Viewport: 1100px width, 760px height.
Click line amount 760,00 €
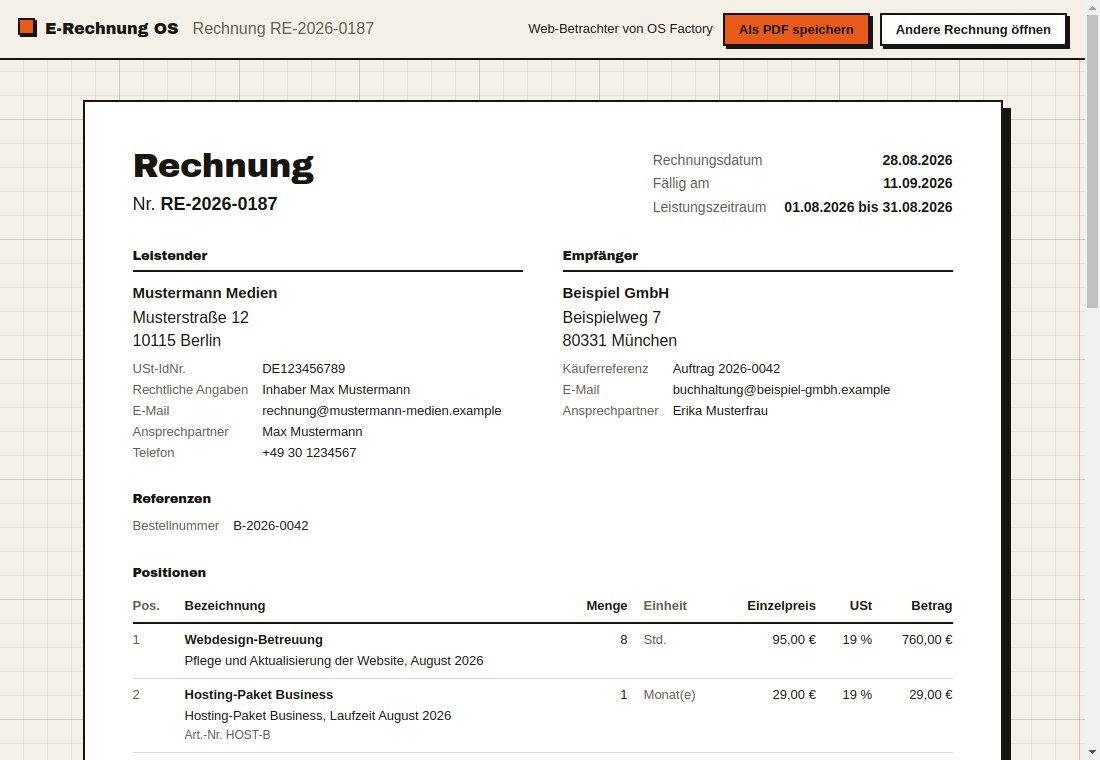pyautogui.click(x=927, y=639)
